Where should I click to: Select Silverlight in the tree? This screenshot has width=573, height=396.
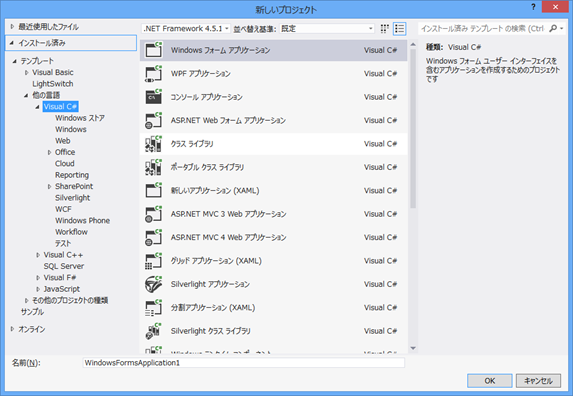72,198
